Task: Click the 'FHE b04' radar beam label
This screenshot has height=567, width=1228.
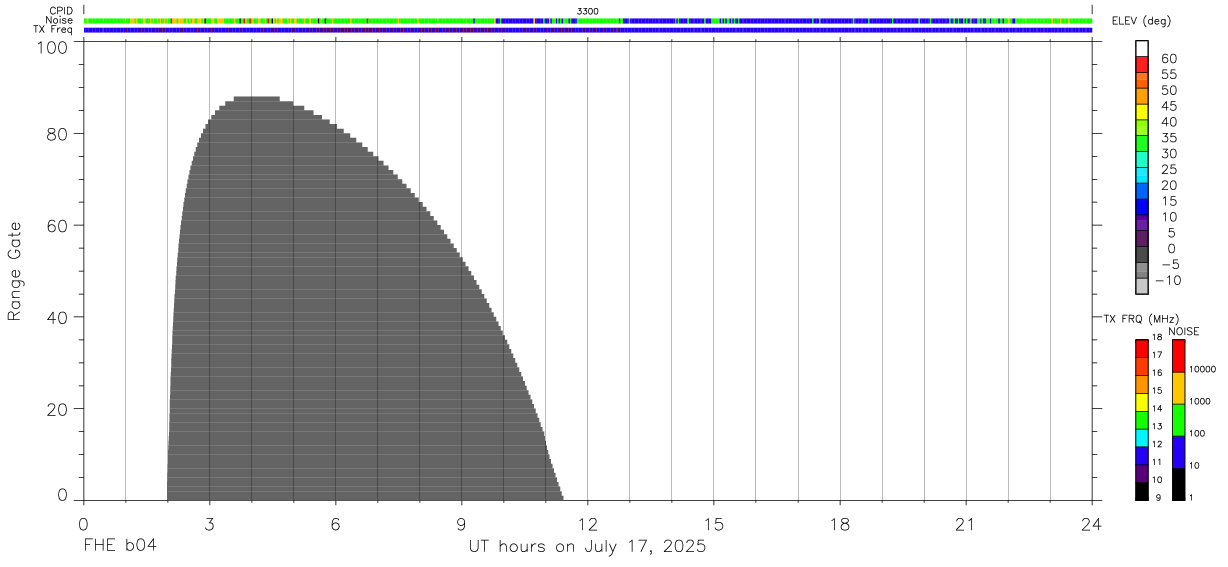Action: 119,547
